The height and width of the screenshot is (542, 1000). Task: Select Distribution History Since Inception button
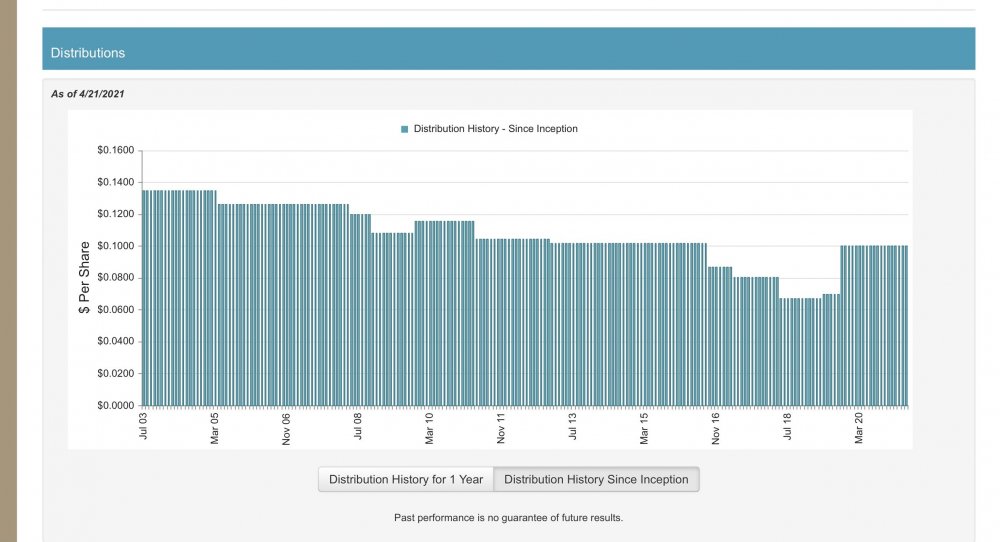[x=596, y=480]
